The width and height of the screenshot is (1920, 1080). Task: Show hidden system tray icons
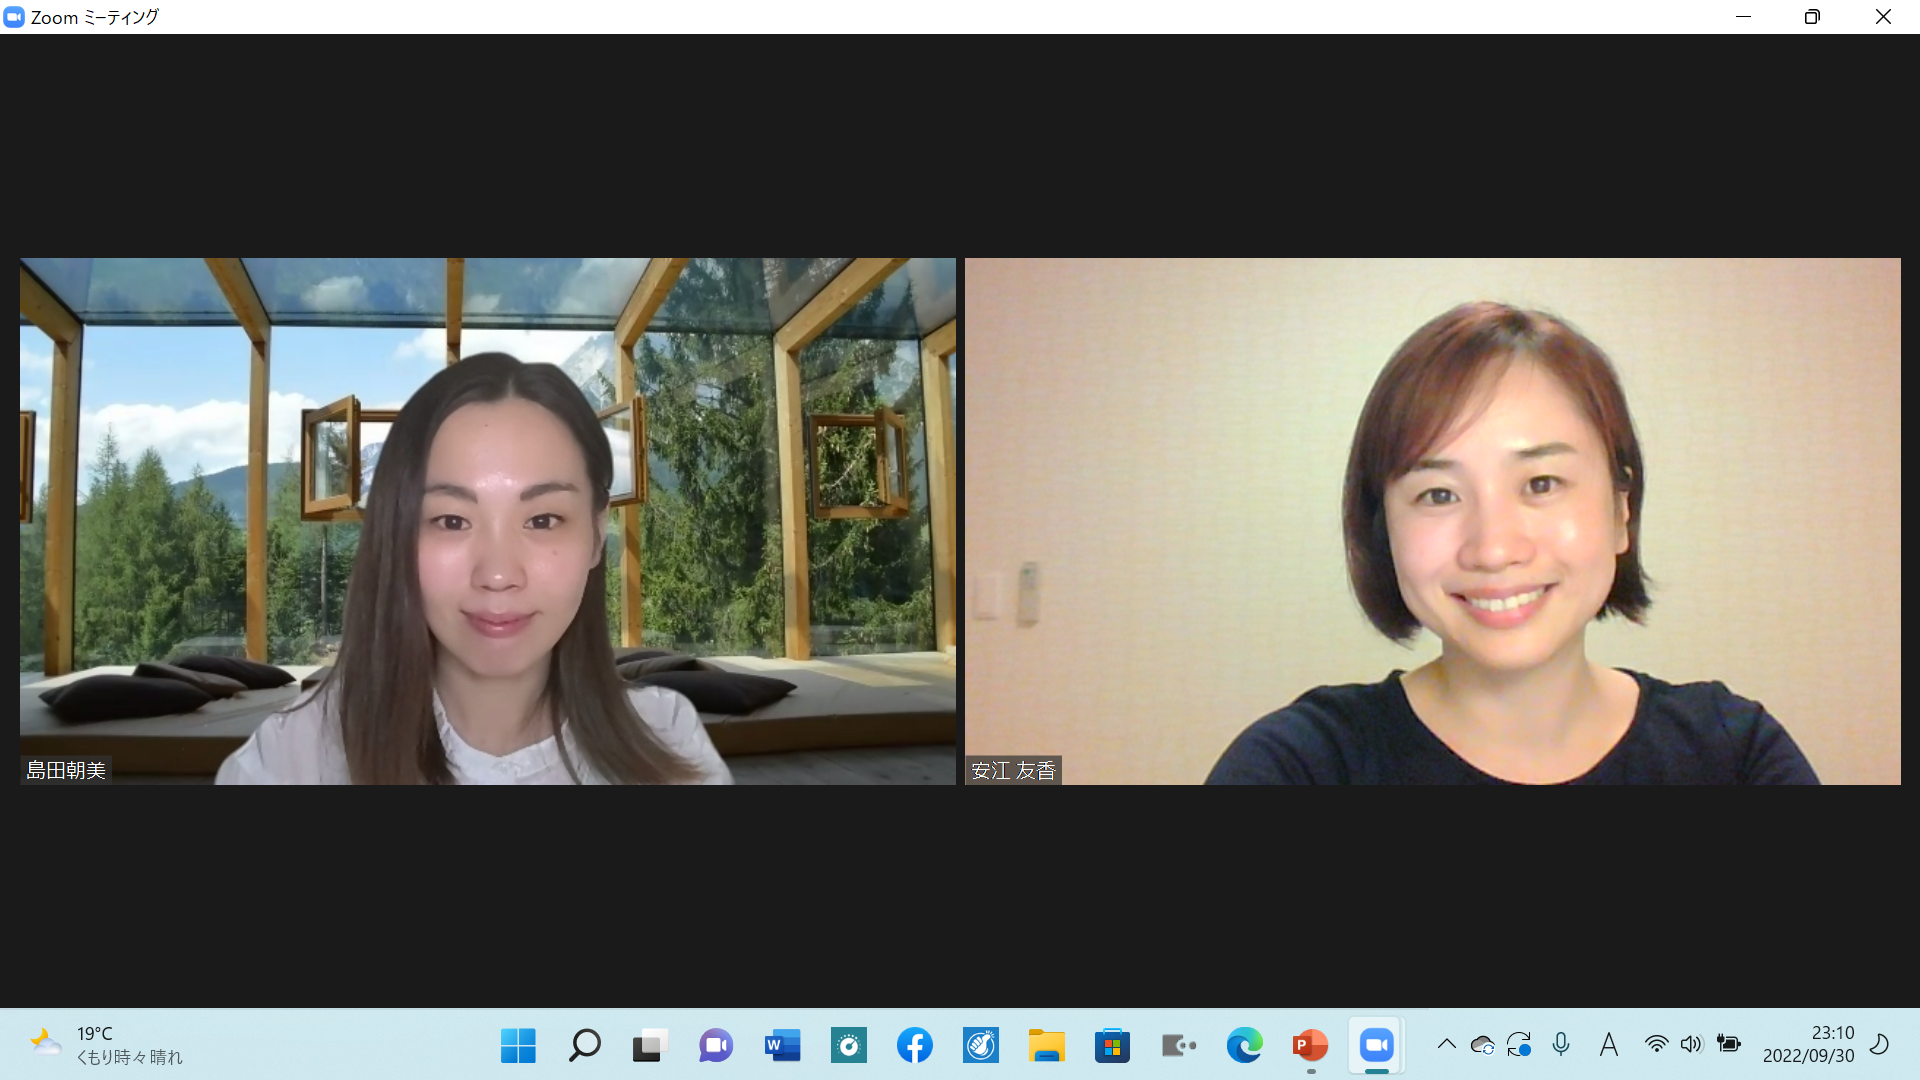(x=1446, y=1044)
